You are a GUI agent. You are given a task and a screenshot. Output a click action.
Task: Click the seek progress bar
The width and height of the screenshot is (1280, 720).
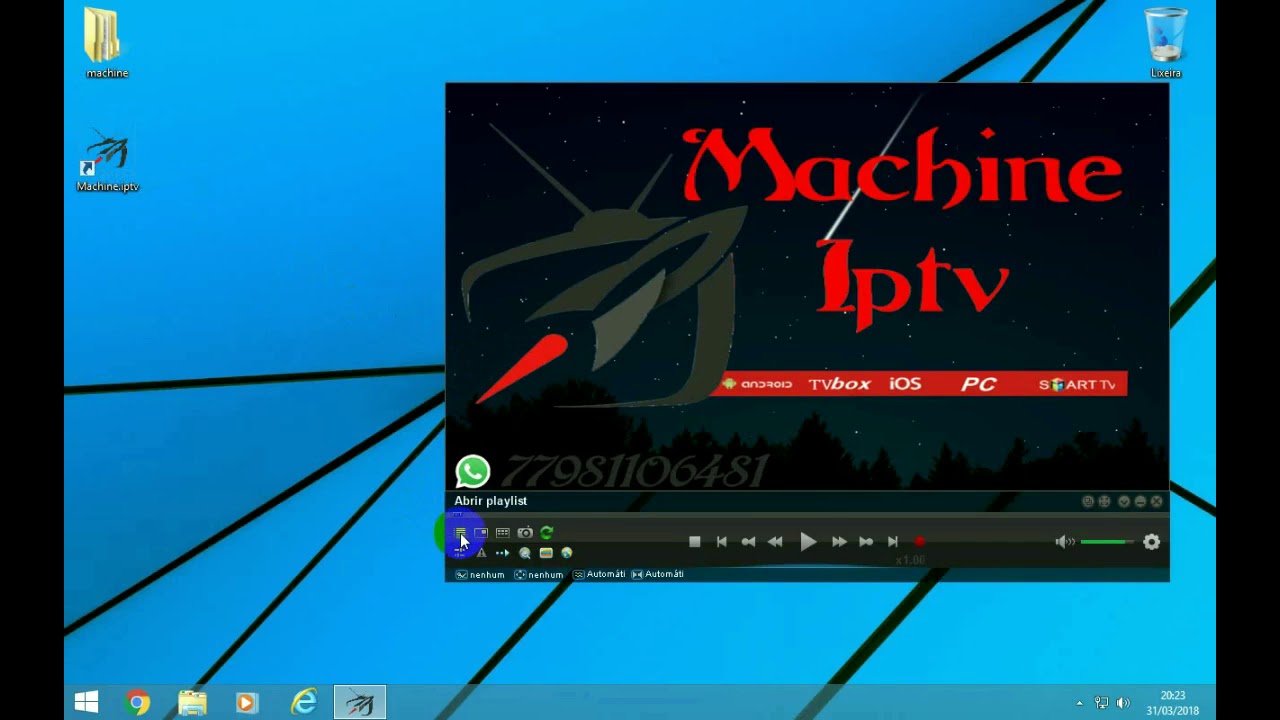pos(807,515)
